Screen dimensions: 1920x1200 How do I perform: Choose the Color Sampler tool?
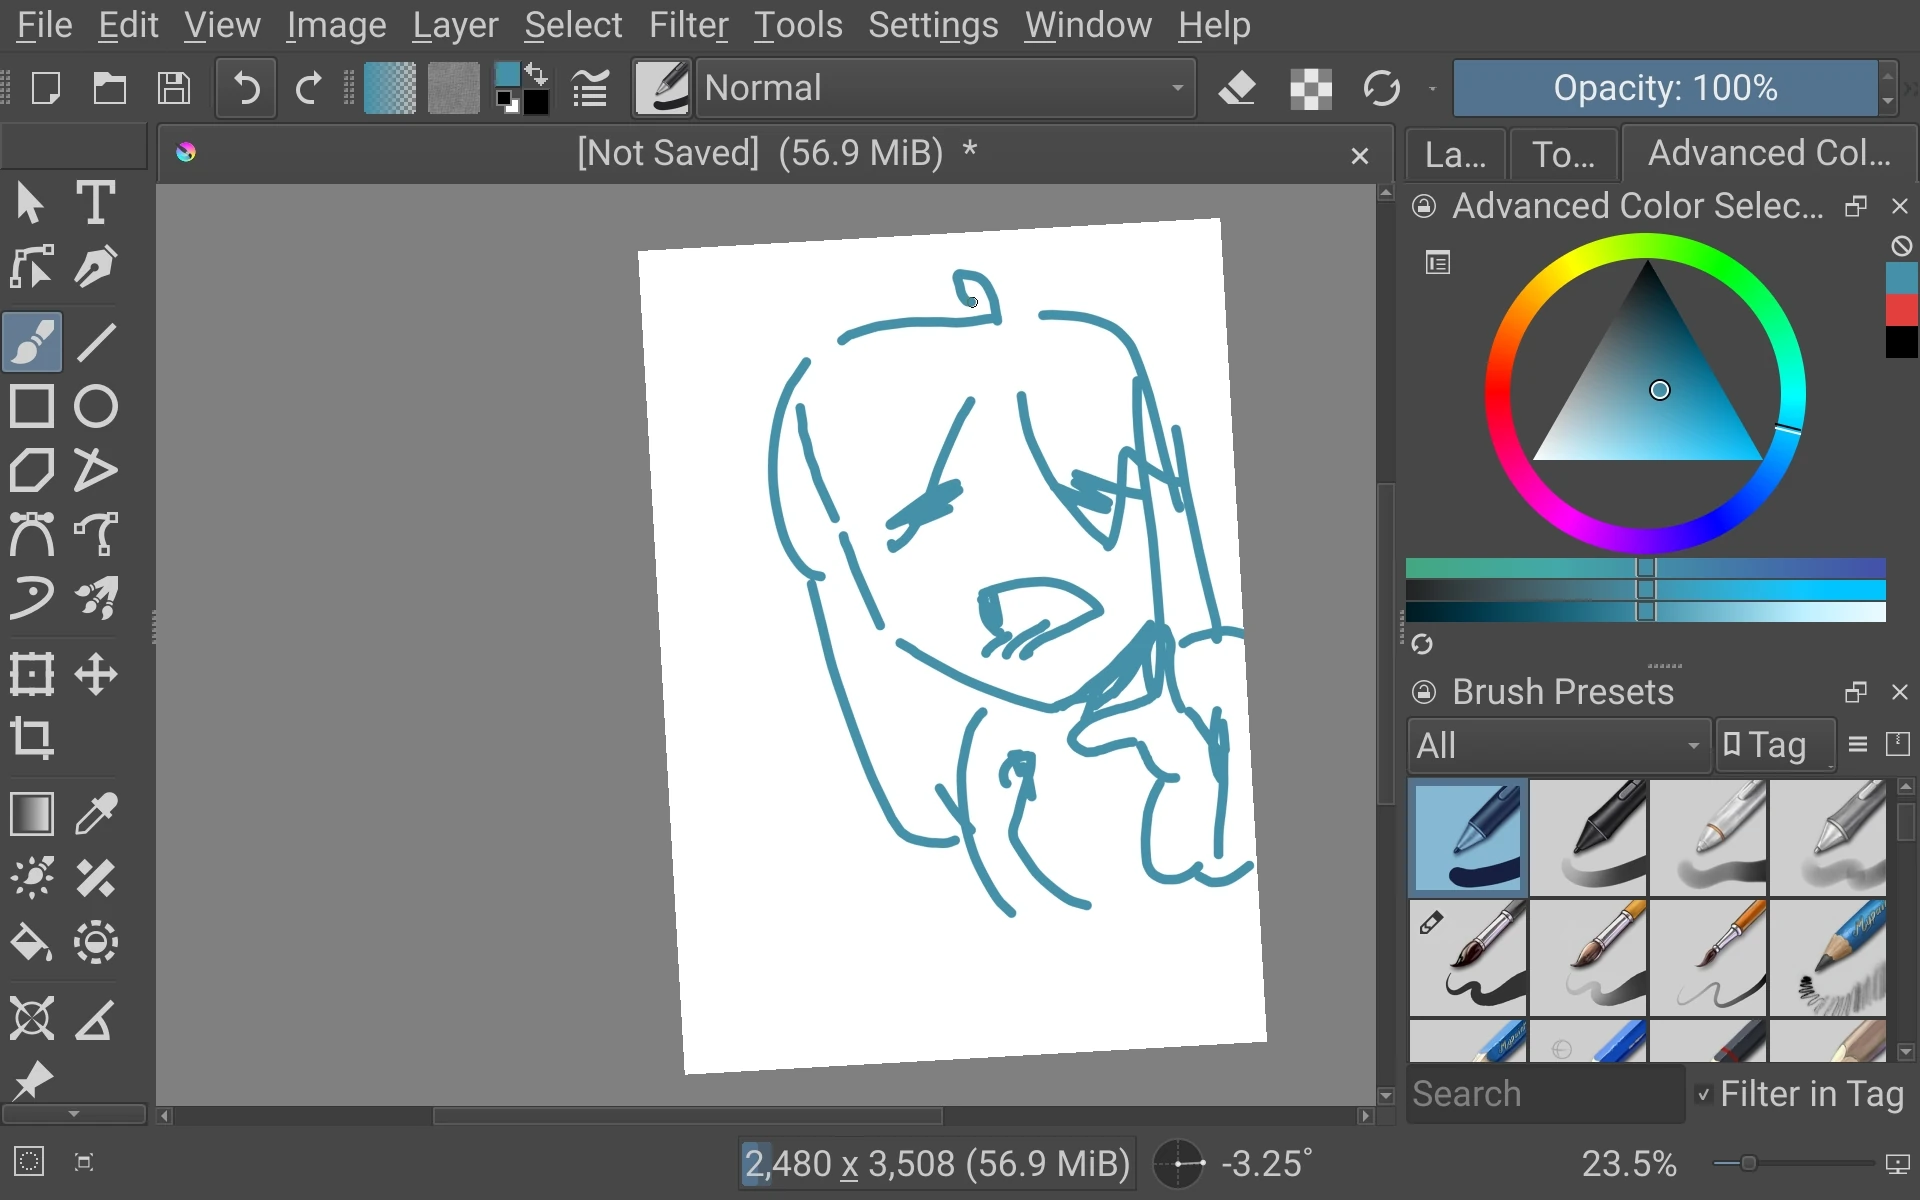pos(96,814)
